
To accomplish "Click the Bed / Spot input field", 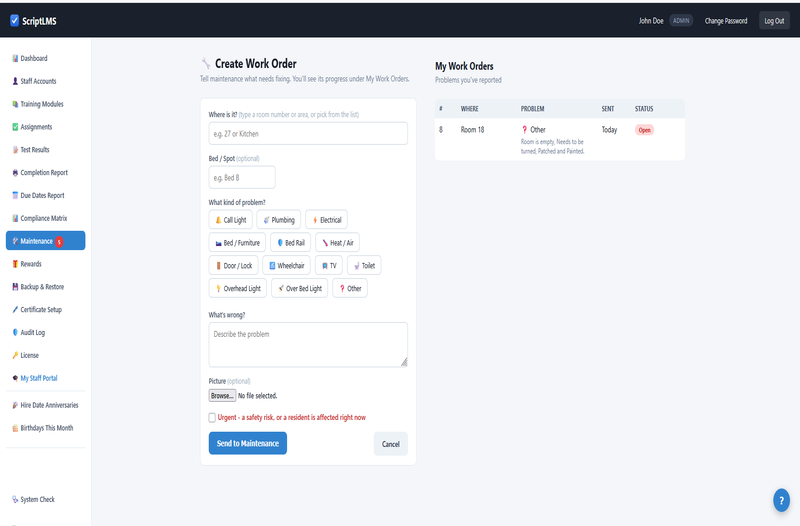I will pyautogui.click(x=242, y=178).
